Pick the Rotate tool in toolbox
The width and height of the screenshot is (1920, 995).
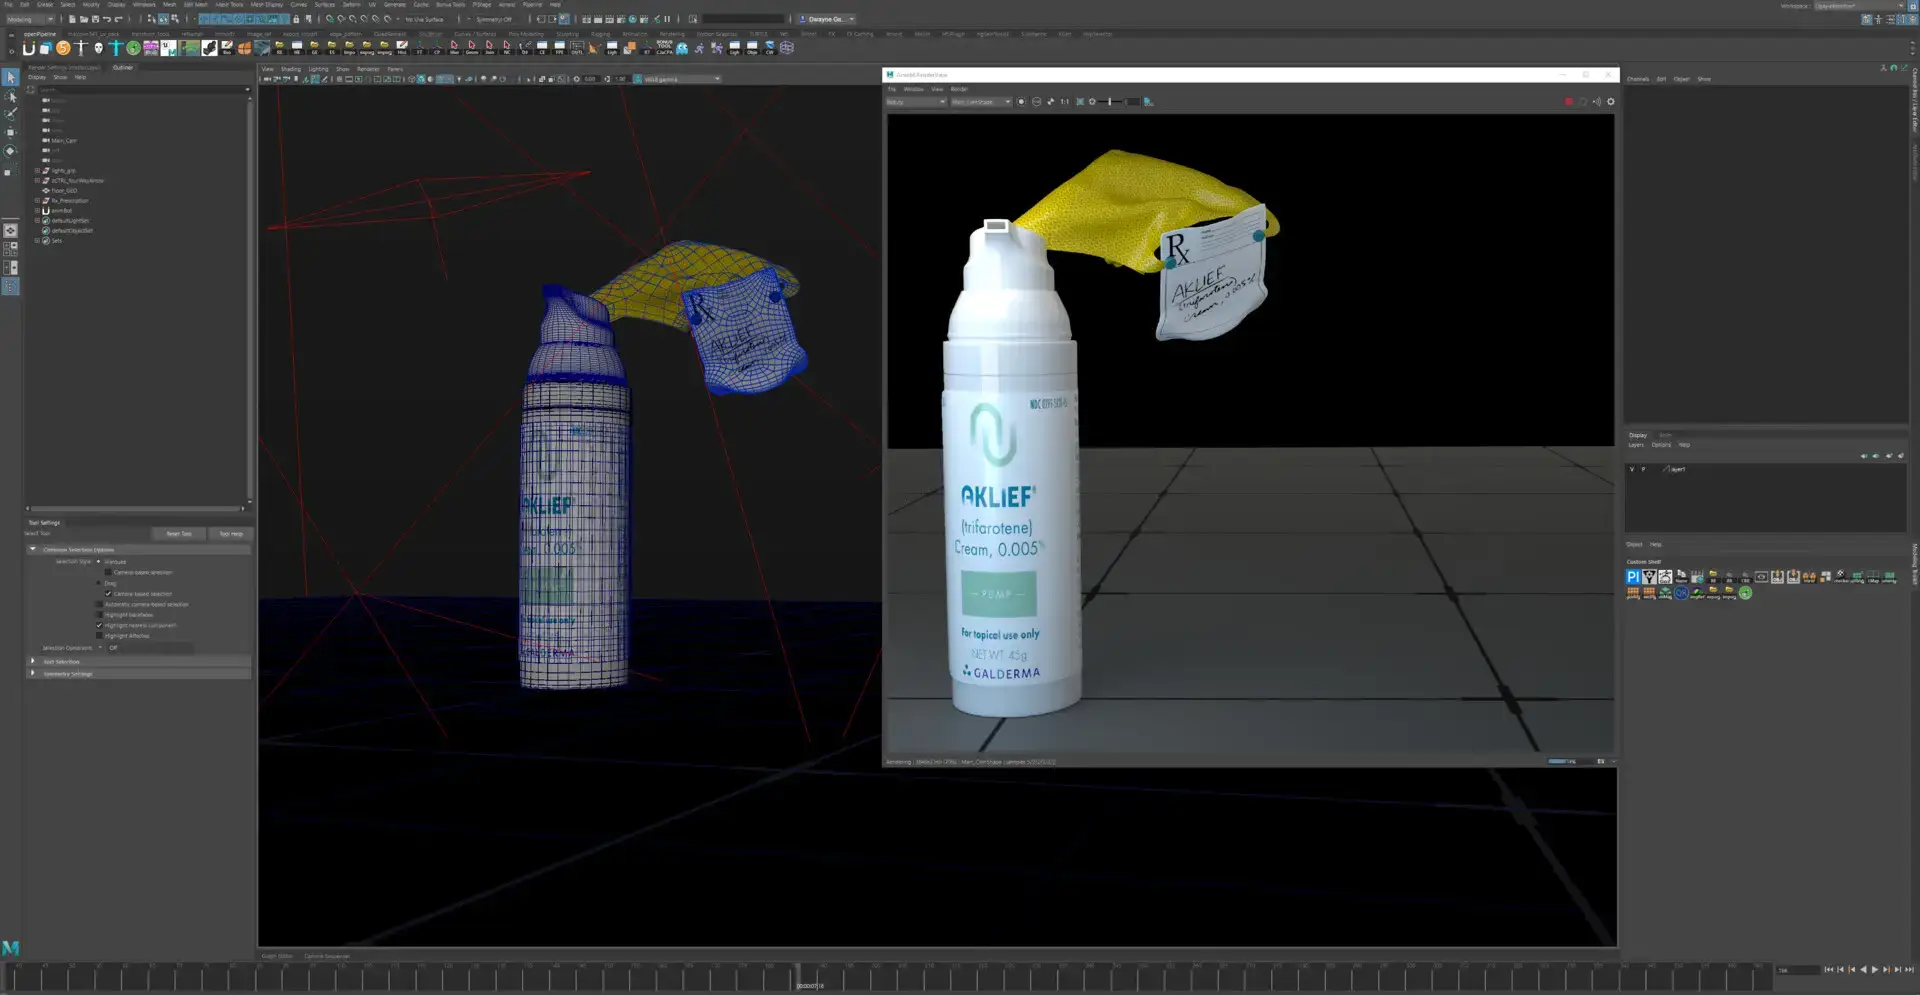10,151
